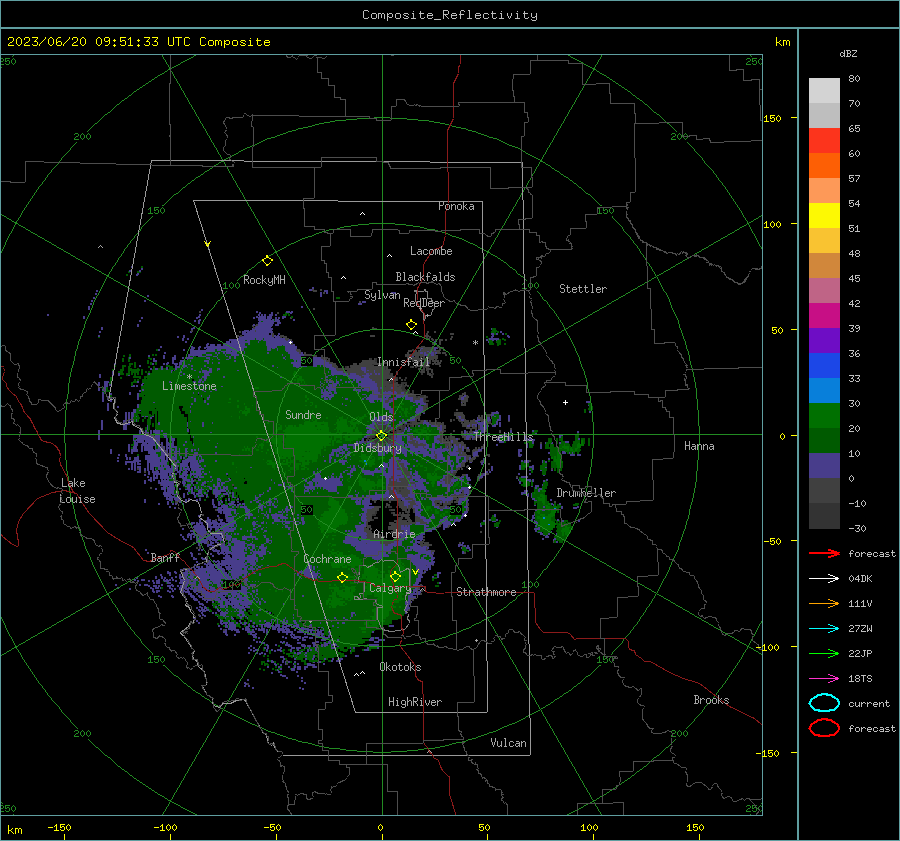Pick the magenta 39-42 dBZ swatch
The image size is (900, 841).
pos(824,316)
